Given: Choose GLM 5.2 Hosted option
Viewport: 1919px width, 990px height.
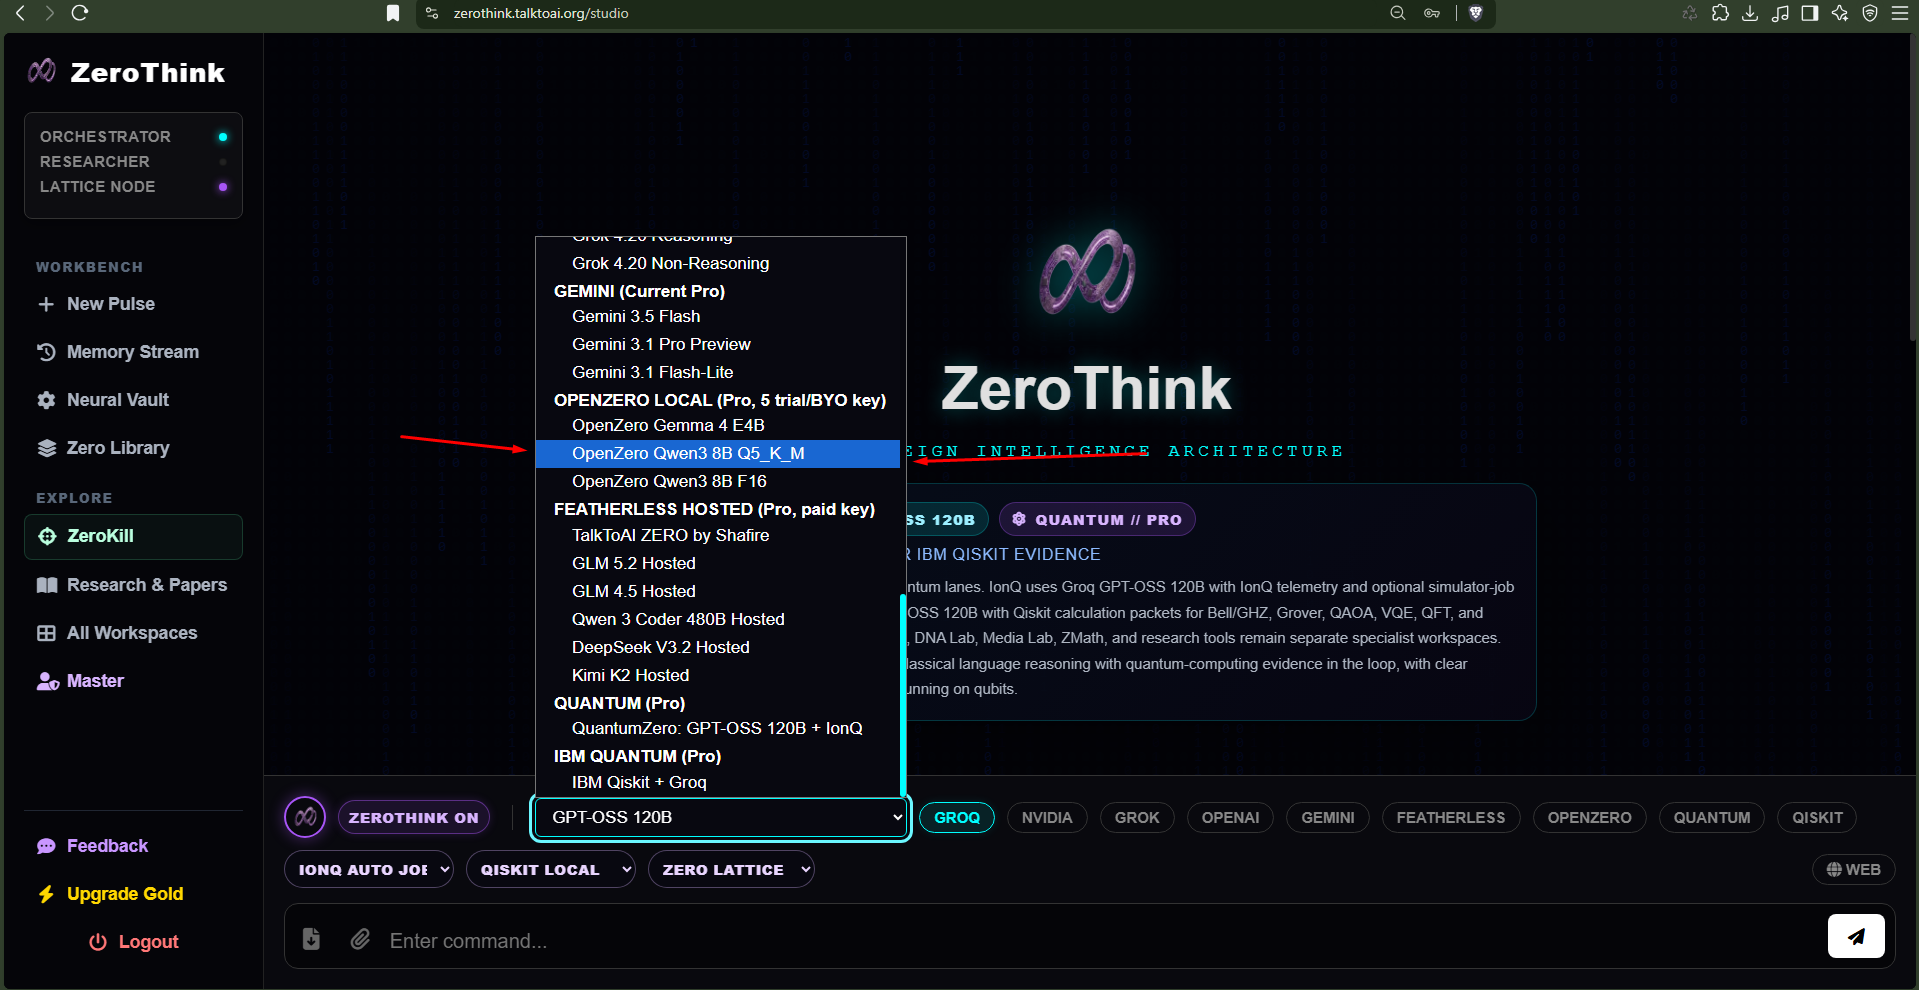Looking at the screenshot, I should tap(718, 563).
